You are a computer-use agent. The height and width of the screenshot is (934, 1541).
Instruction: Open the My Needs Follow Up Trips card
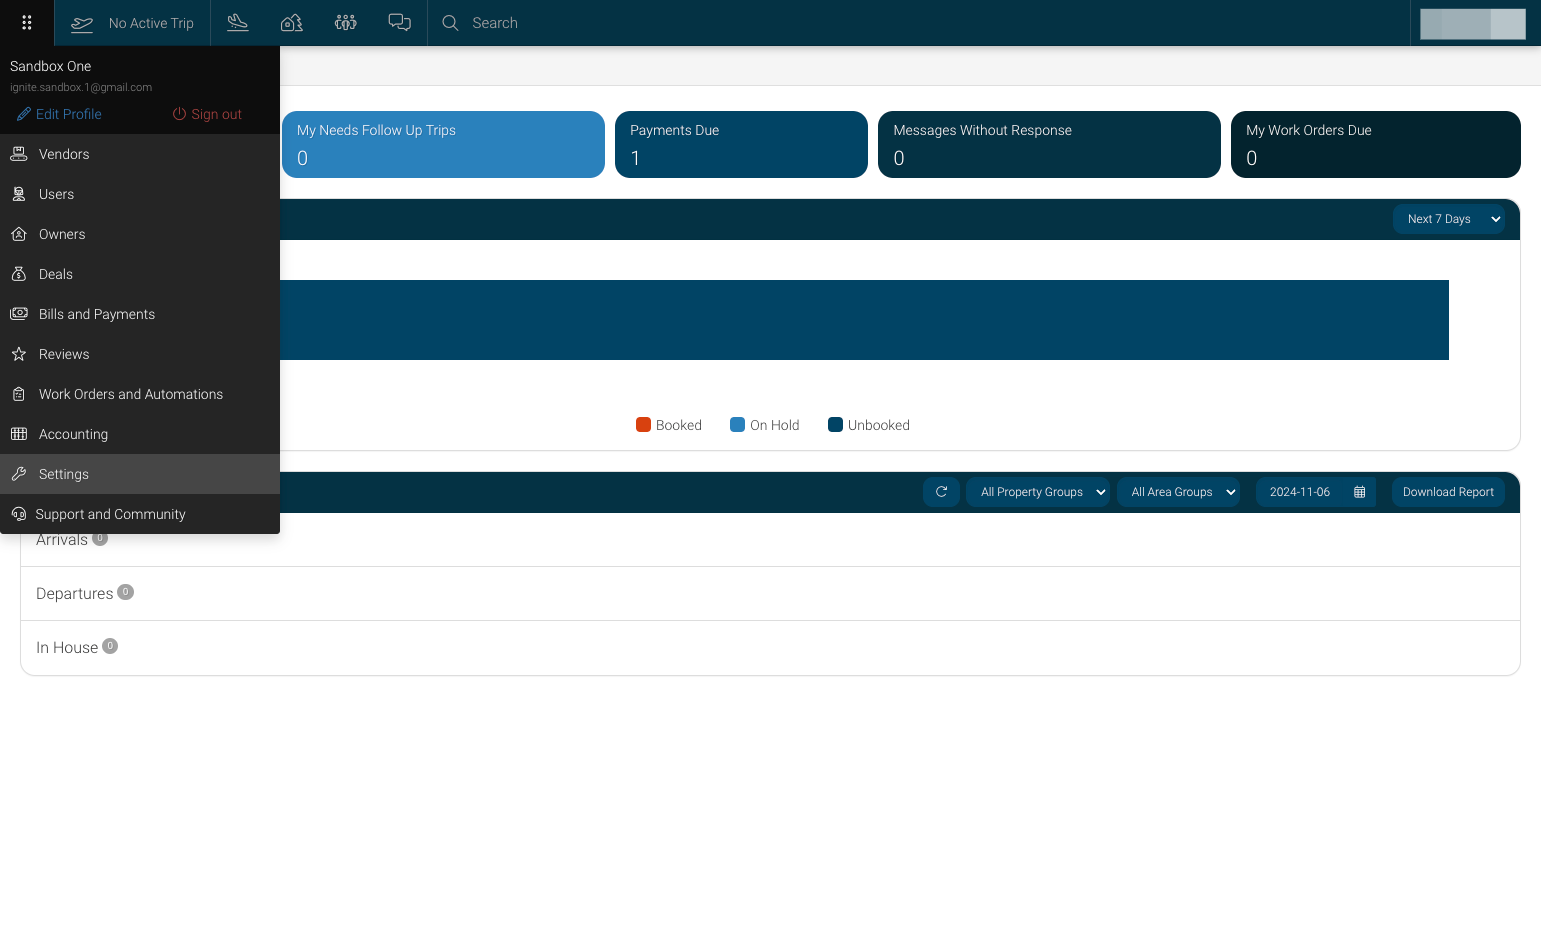click(x=443, y=144)
